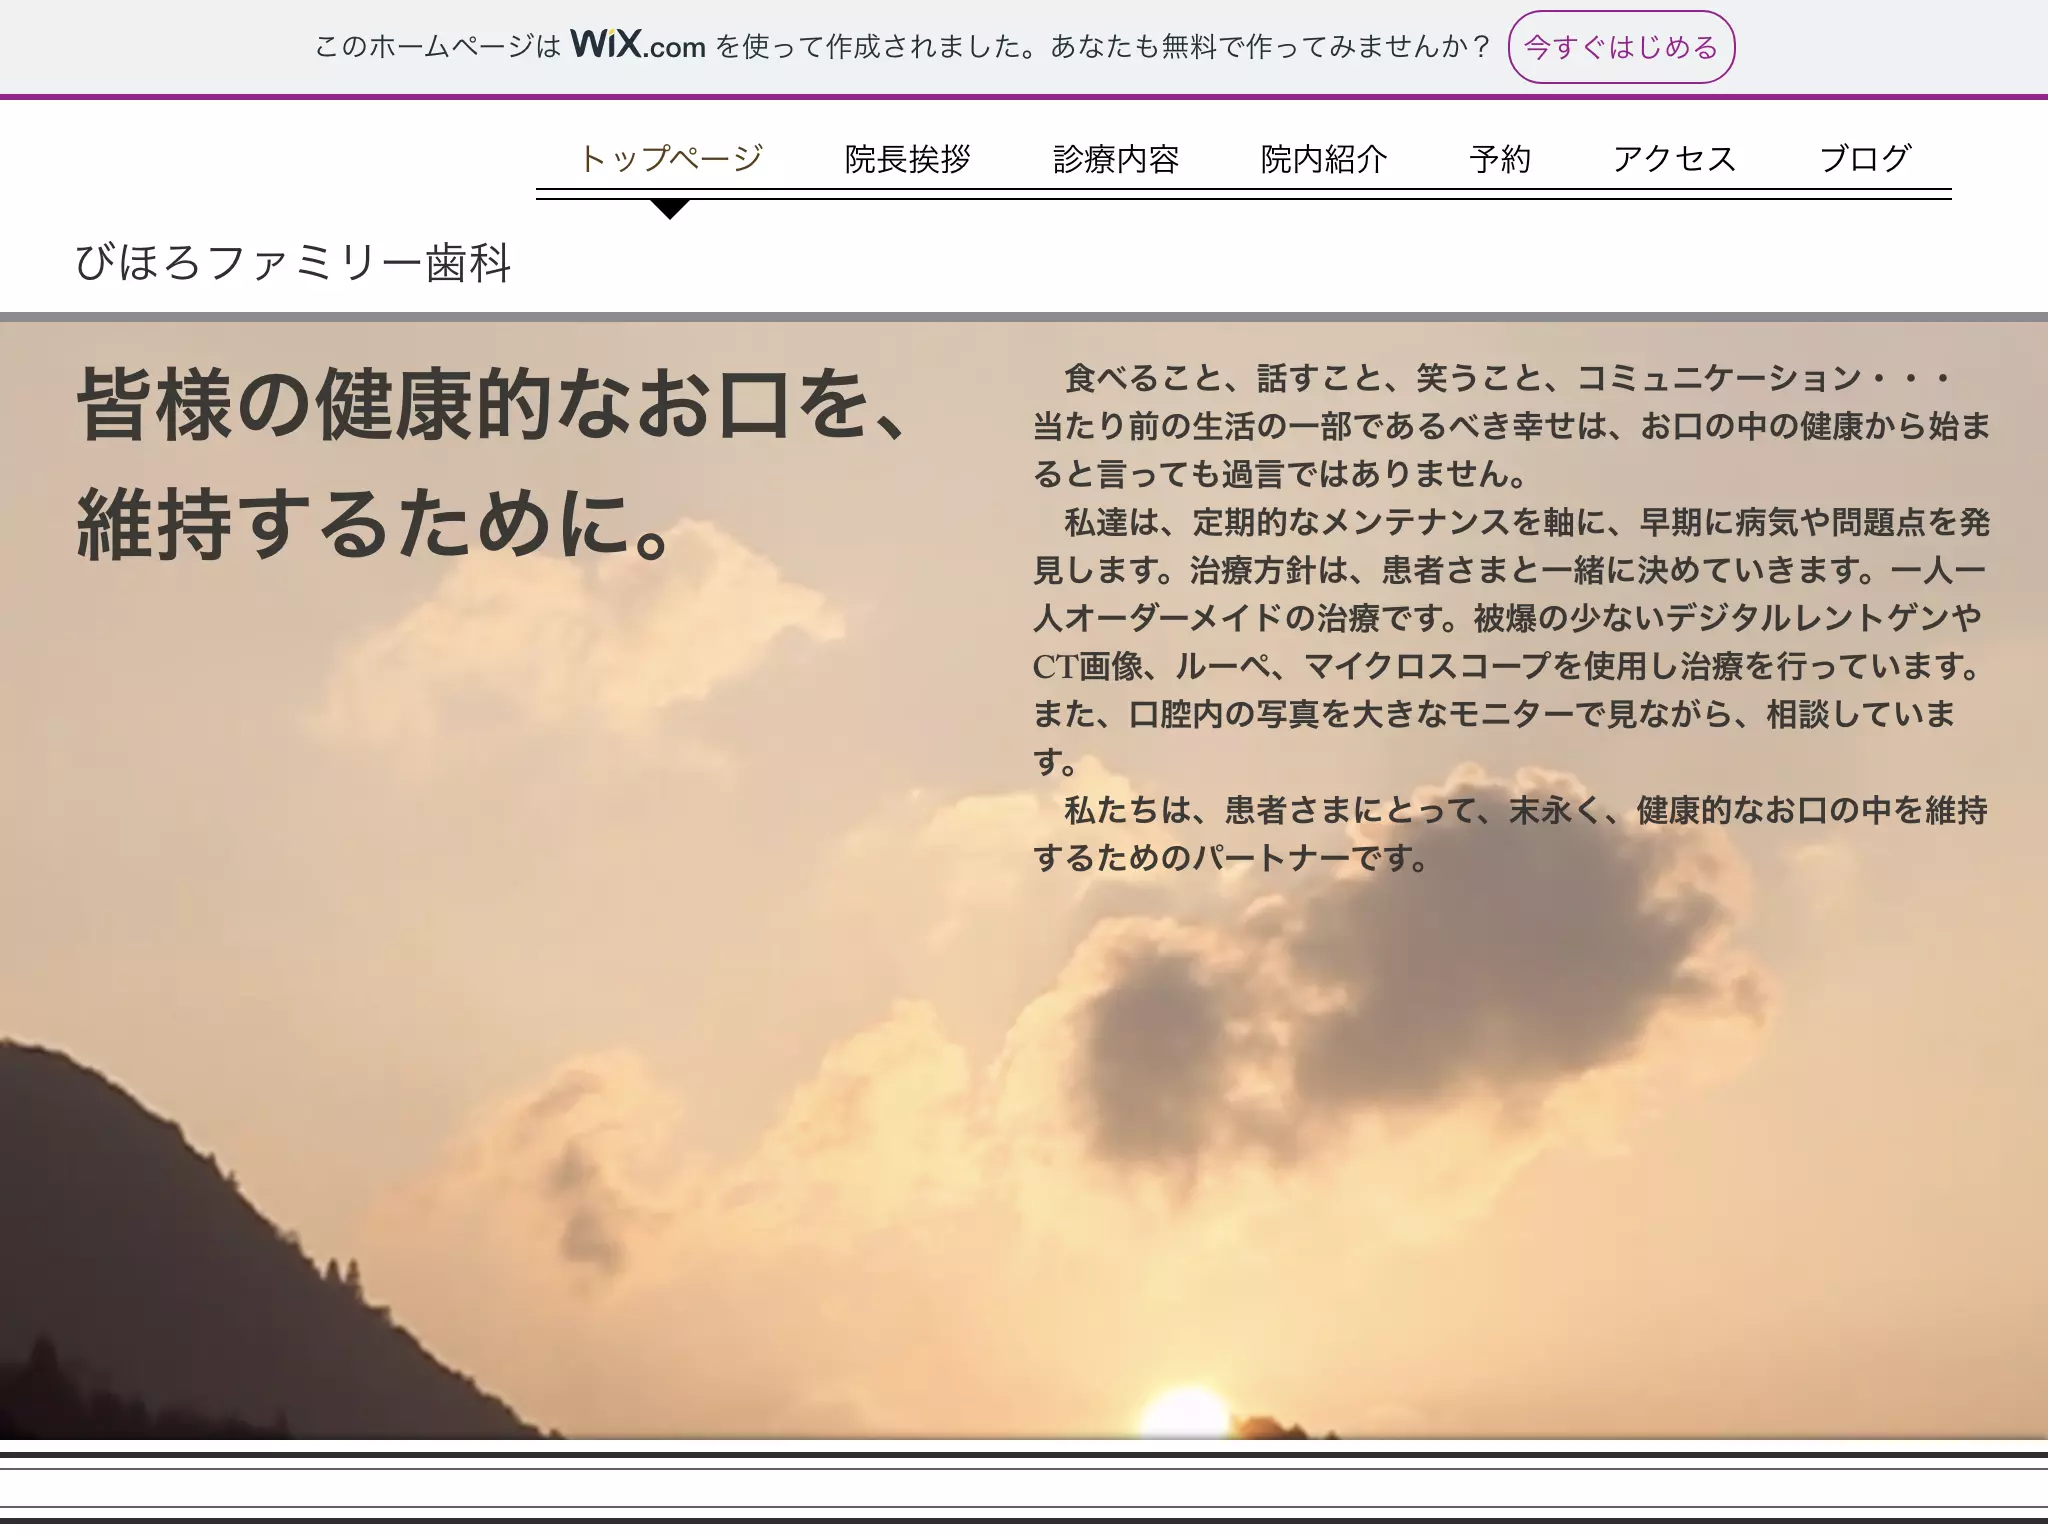Click the 今すぐはじめる button
This screenshot has height=1536, width=2048.
[1621, 47]
